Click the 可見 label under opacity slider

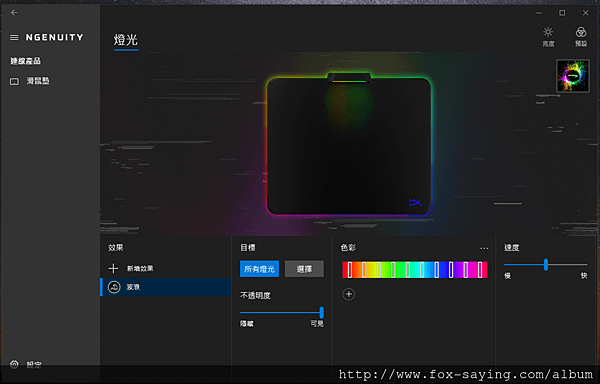[x=317, y=324]
